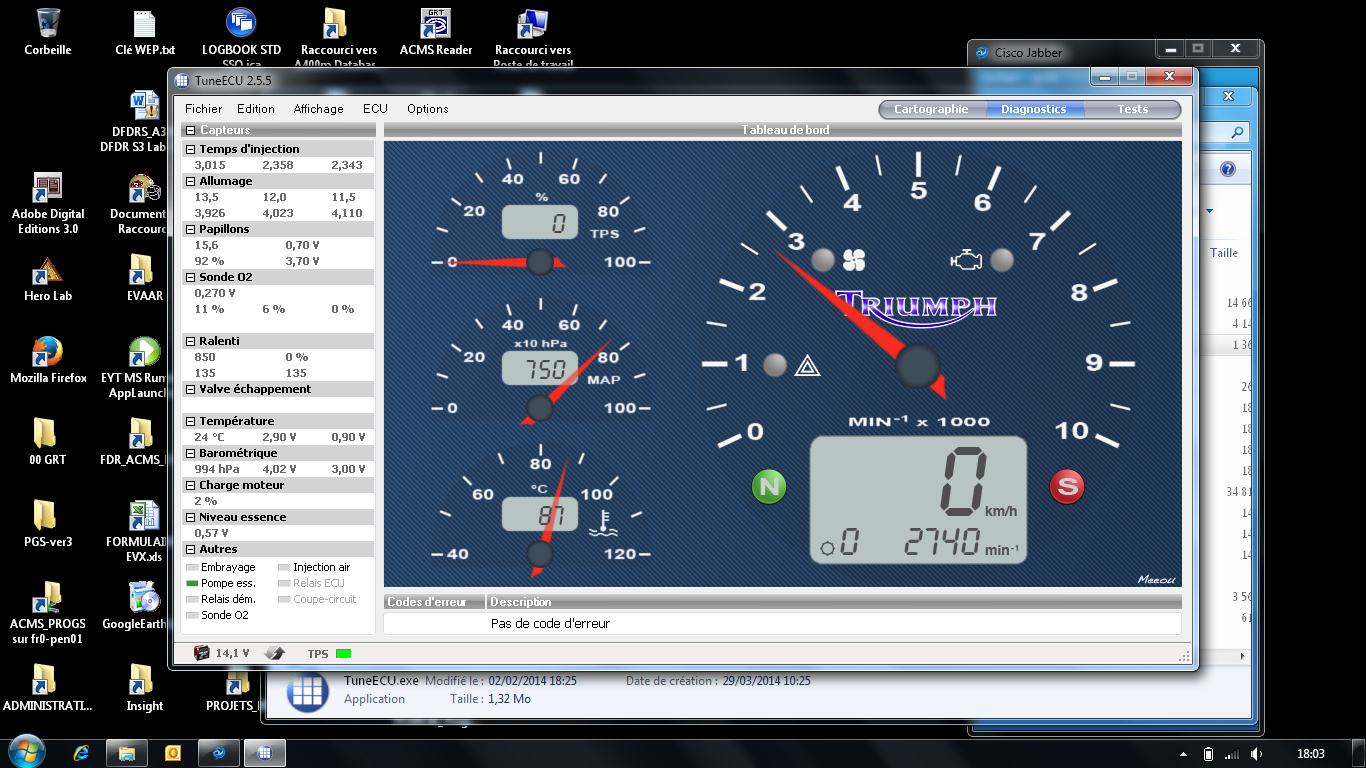
Task: Click the "Pas de code d'erreur" message
Action: pyautogui.click(x=550, y=623)
